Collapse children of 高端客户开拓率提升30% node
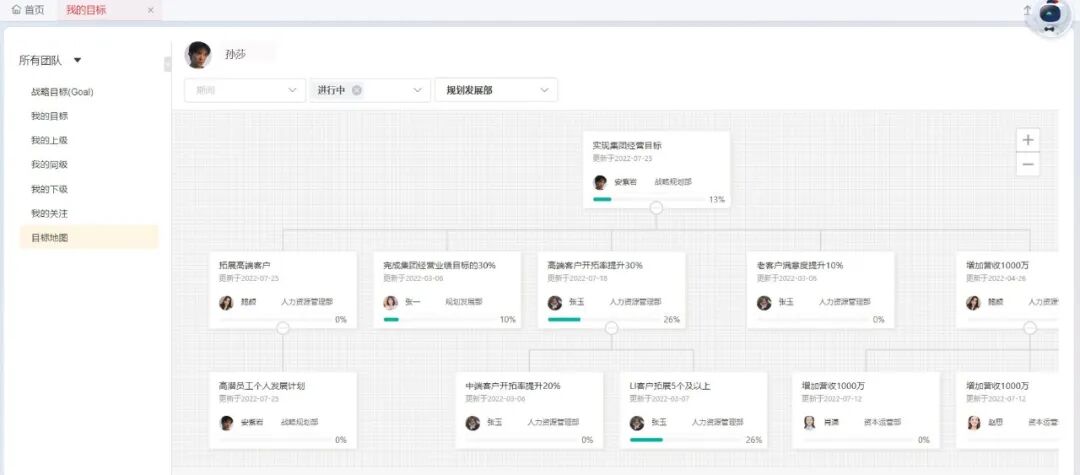Image resolution: width=1080 pixels, height=475 pixels. point(612,328)
